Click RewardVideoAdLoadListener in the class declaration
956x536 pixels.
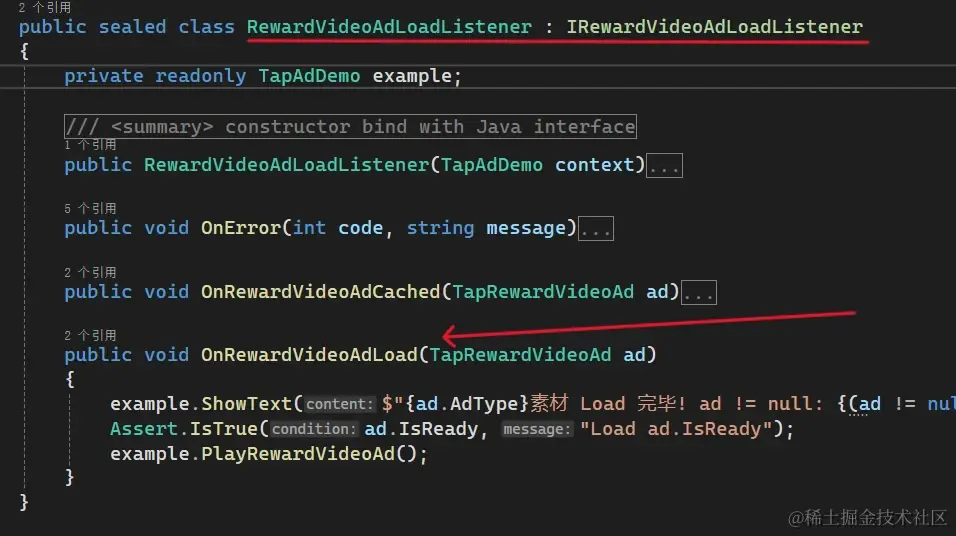point(389,27)
